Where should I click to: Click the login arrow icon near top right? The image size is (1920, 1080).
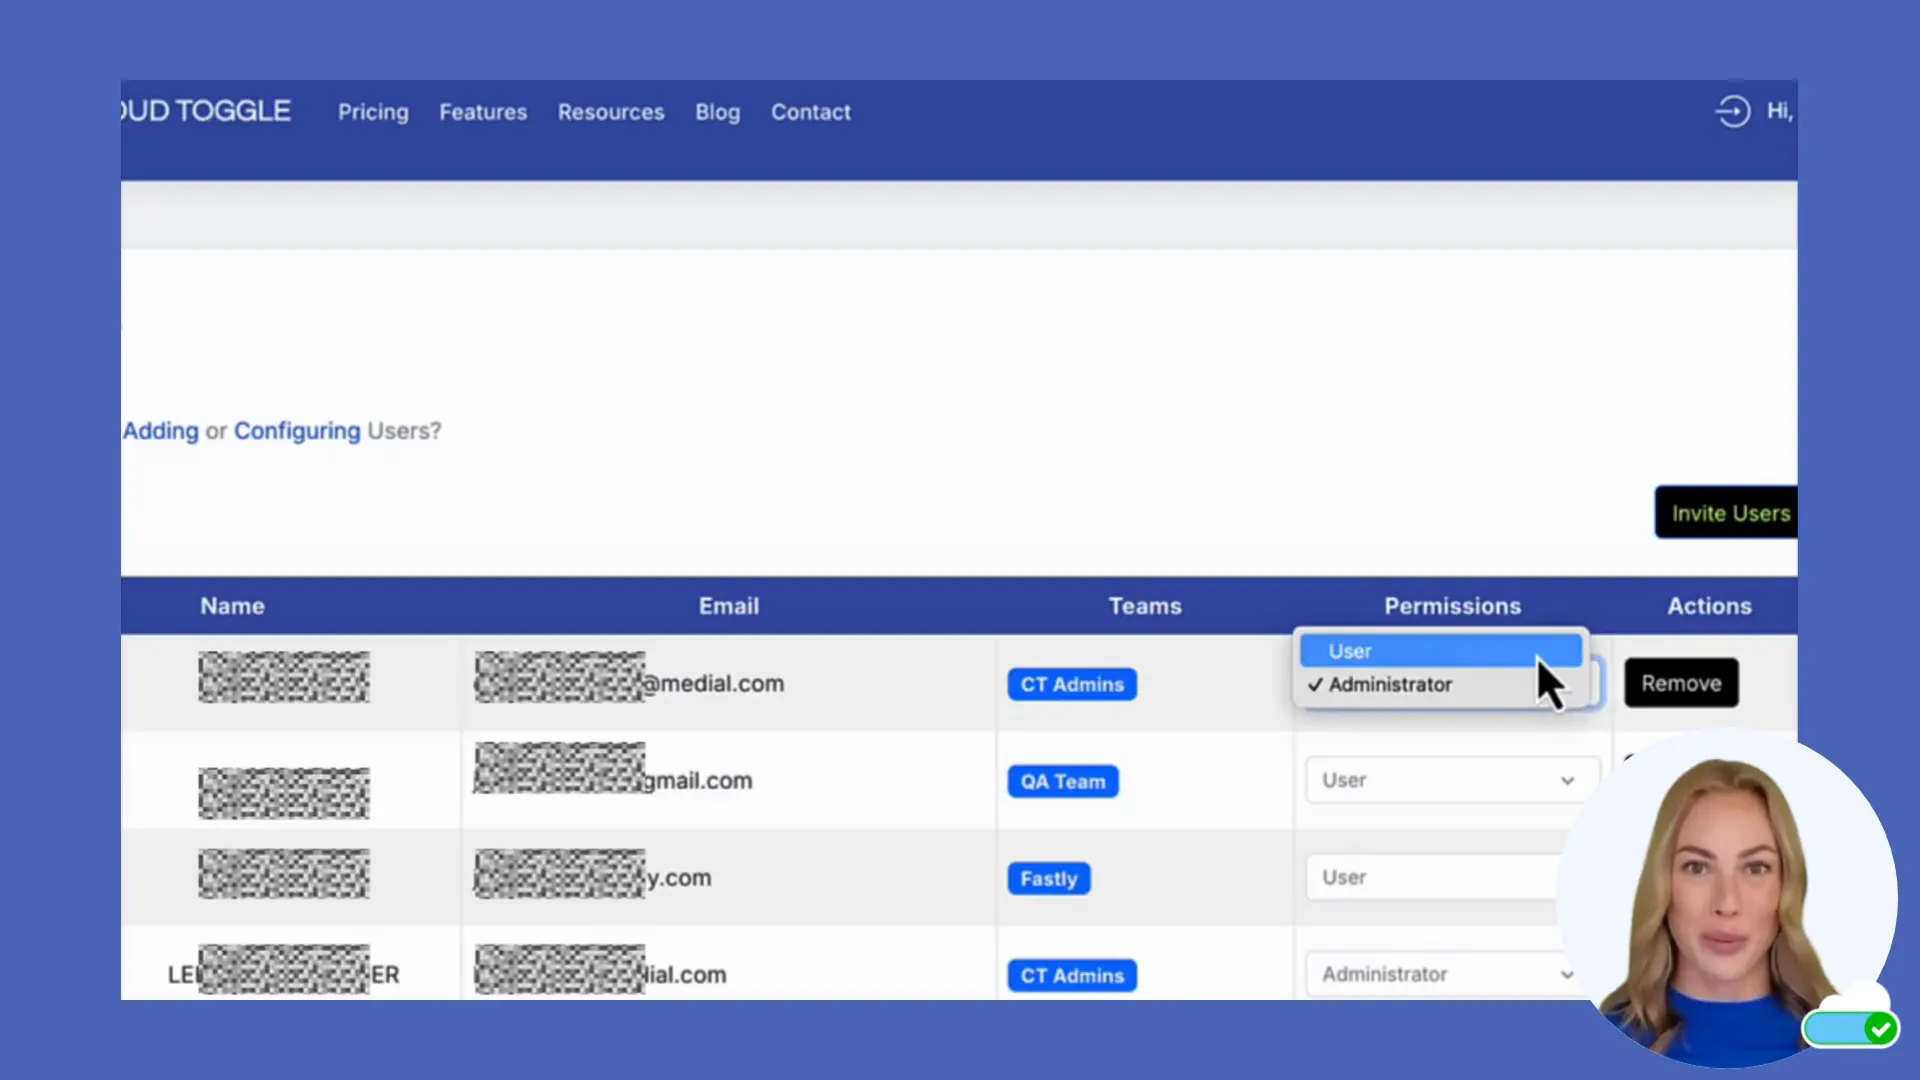tap(1733, 111)
